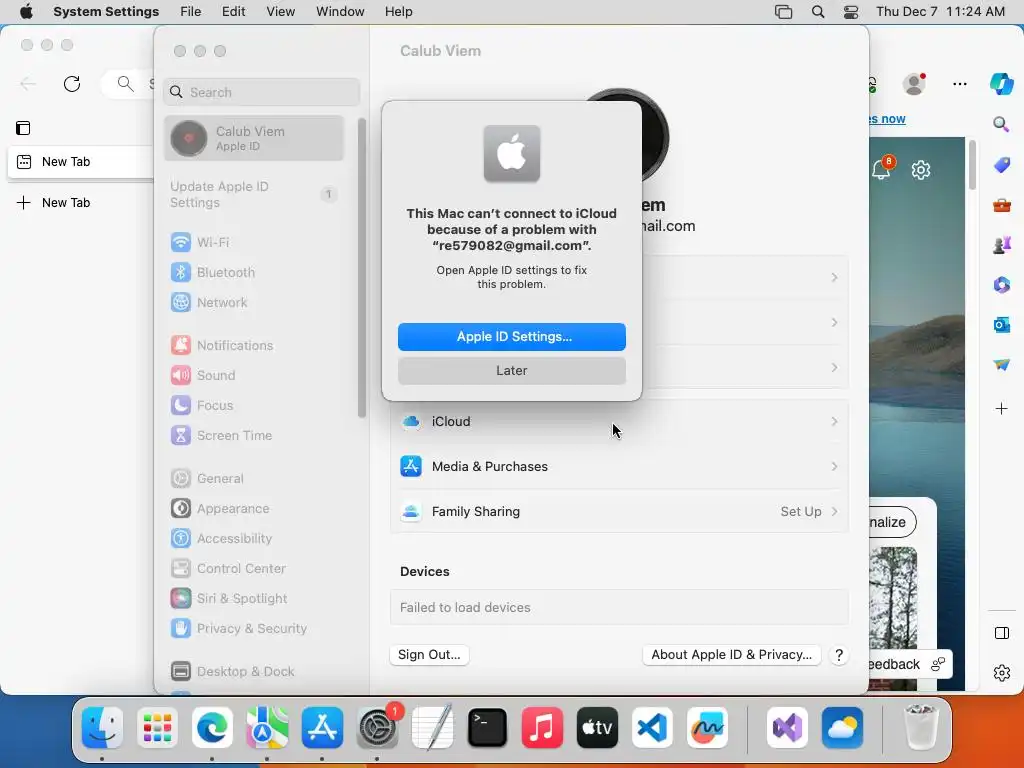Open TextEdit from the Dock
Screen dimensions: 1024x768
[432, 728]
